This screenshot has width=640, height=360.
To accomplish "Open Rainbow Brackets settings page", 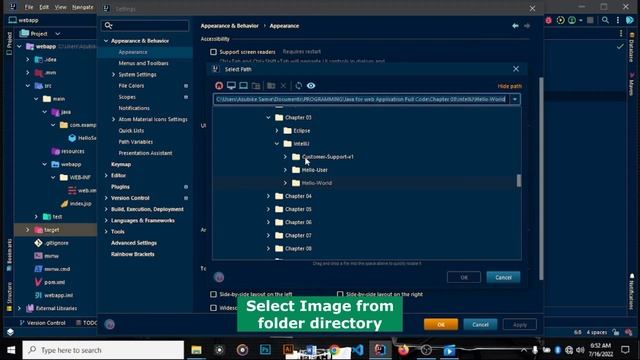I will click(133, 254).
